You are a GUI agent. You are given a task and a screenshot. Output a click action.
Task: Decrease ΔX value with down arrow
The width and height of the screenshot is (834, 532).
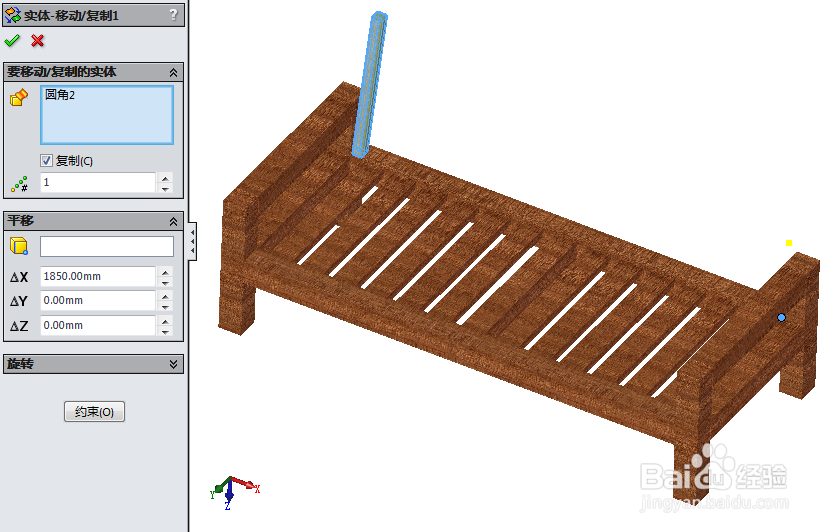(165, 282)
